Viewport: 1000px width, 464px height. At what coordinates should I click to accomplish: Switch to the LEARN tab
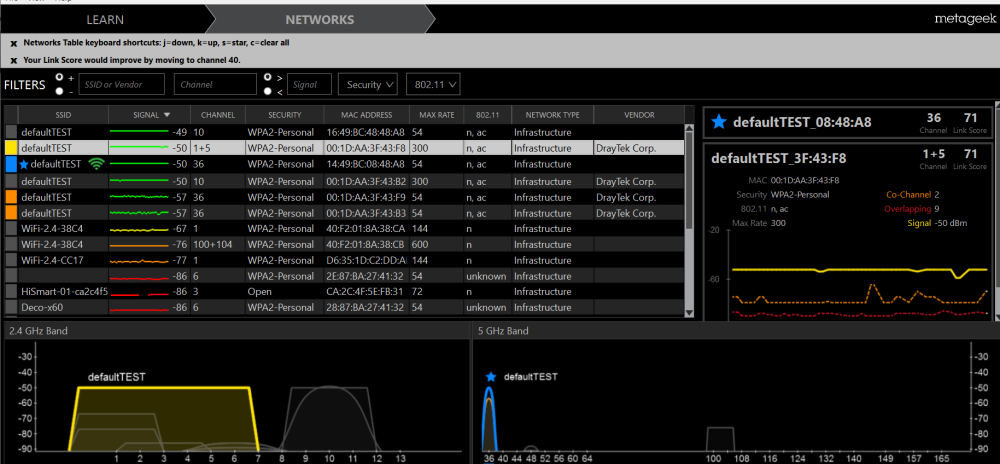point(105,19)
